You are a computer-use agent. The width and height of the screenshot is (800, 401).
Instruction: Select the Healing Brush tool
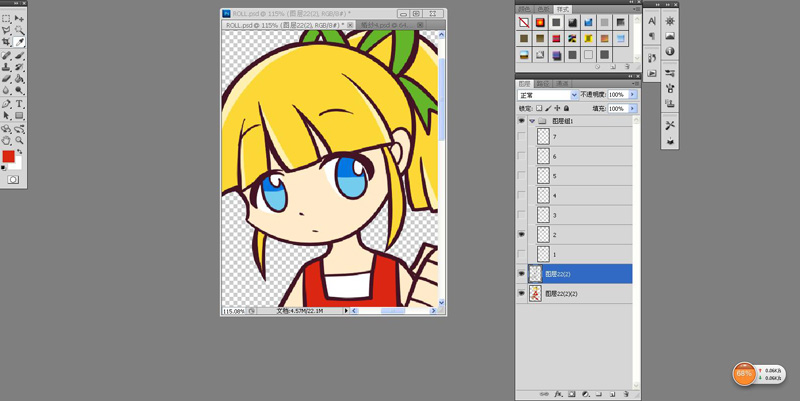tap(6, 56)
